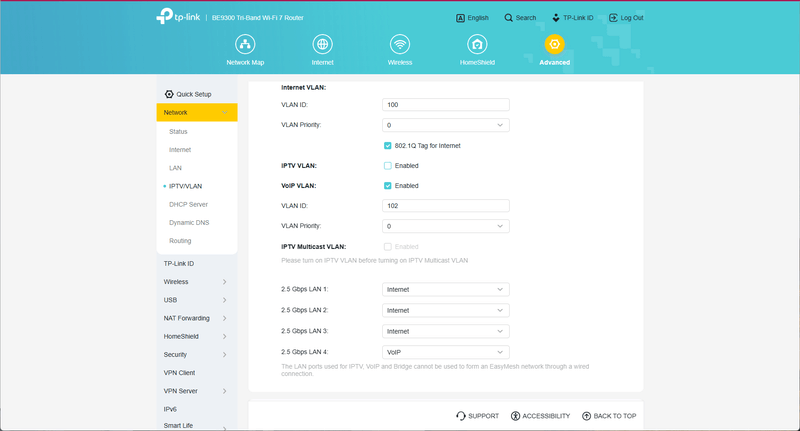Open the Internet globe icon
This screenshot has height=431, width=800.
322,44
